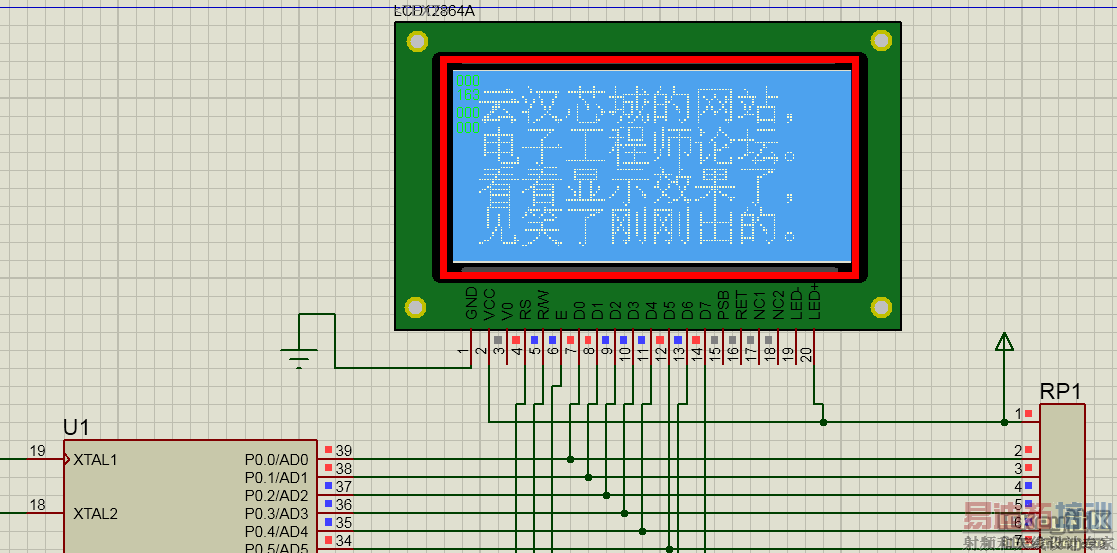
Task: Select U1 pin number 36
Action: click(x=344, y=505)
